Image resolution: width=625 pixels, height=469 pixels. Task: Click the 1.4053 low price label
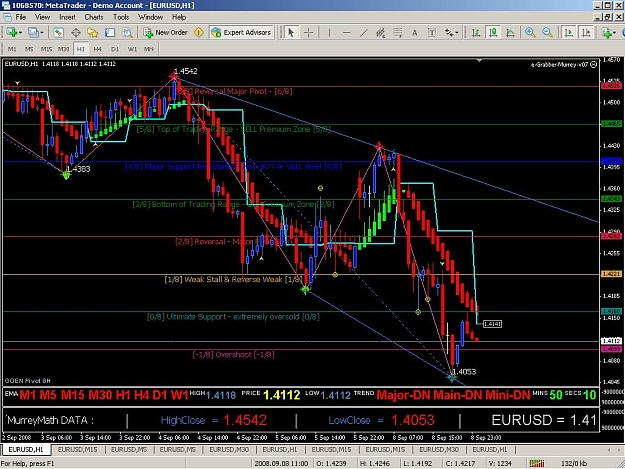[x=464, y=372]
